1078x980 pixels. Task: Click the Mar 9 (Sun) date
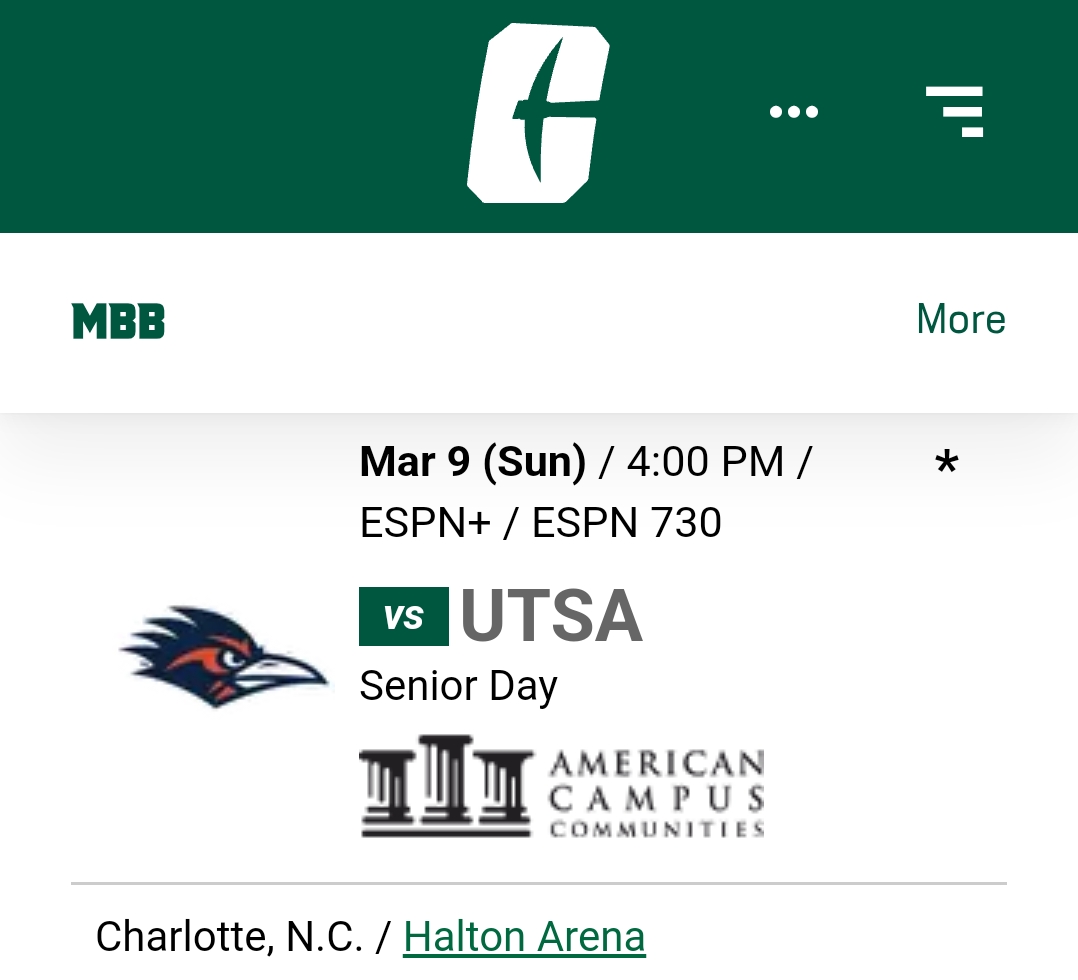point(473,461)
